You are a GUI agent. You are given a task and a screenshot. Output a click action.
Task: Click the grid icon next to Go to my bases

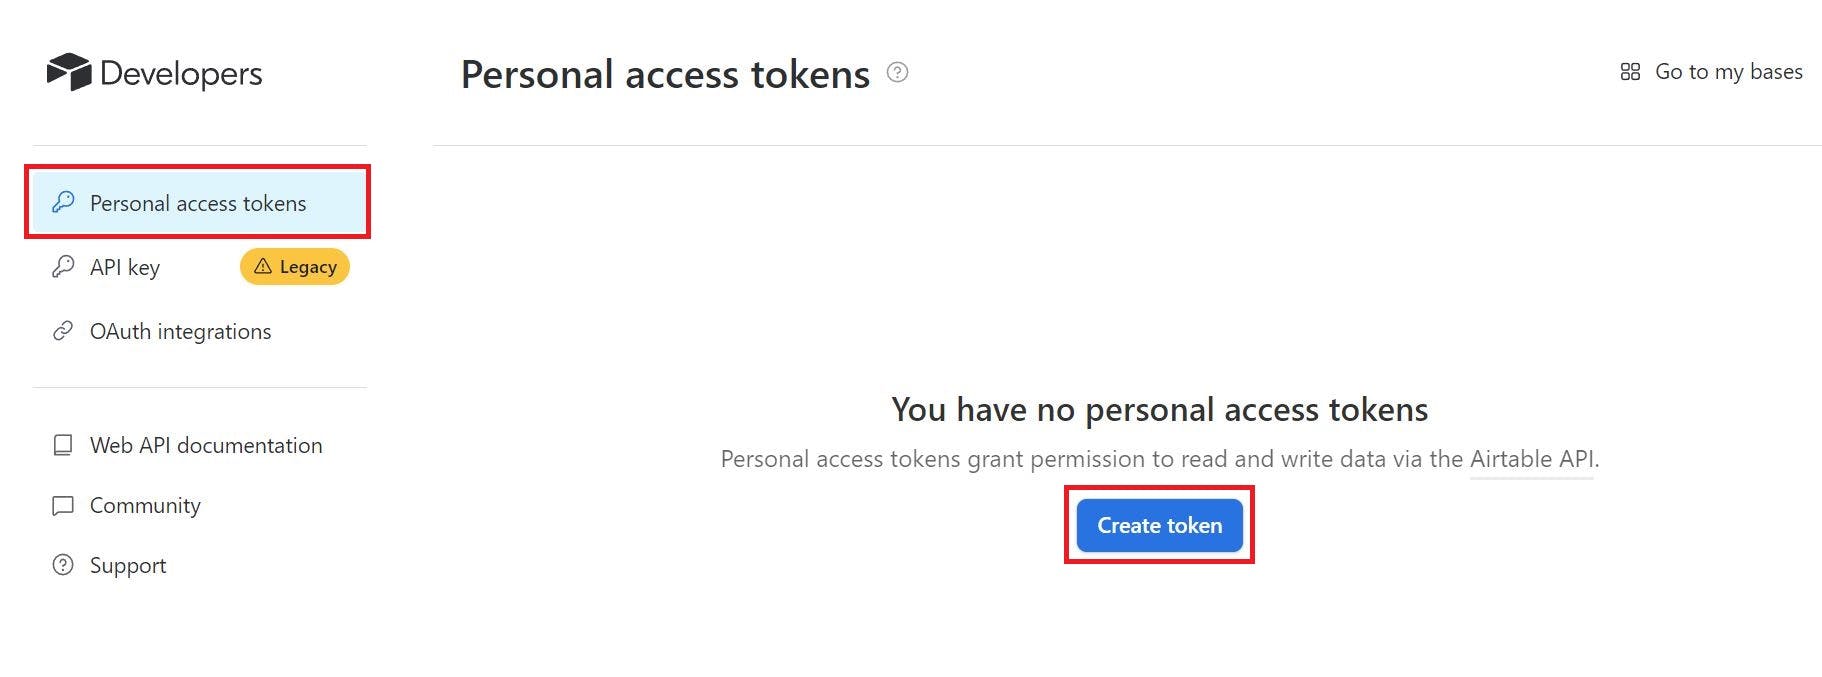[1630, 71]
